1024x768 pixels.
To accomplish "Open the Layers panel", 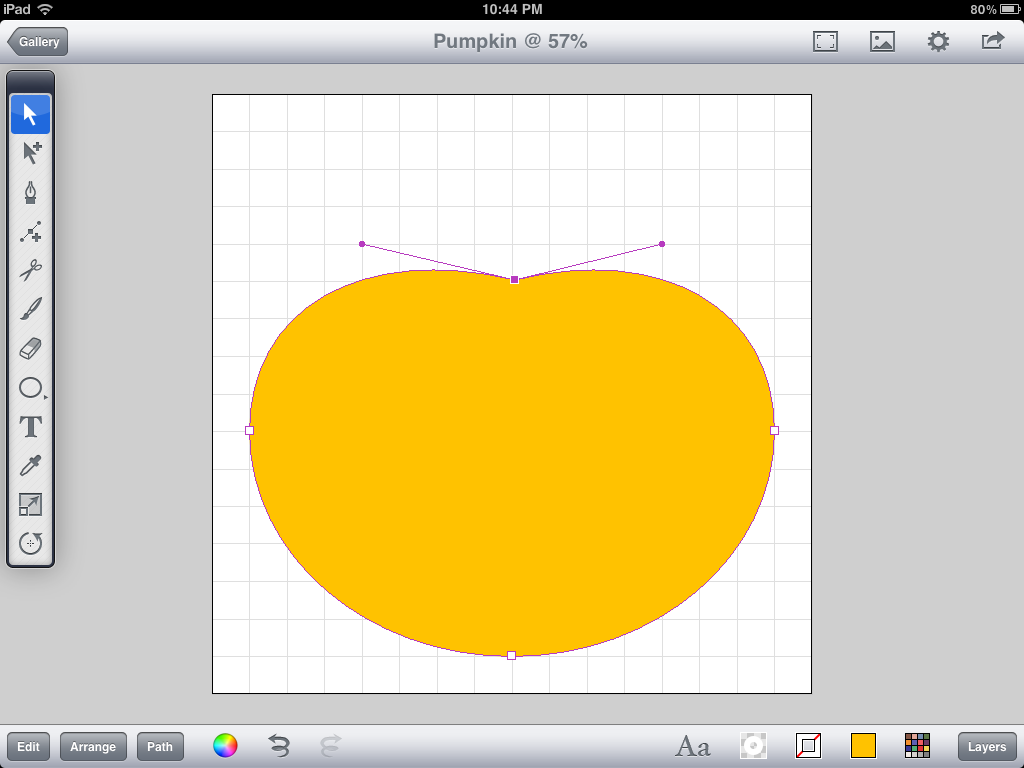I will pyautogui.click(x=986, y=746).
